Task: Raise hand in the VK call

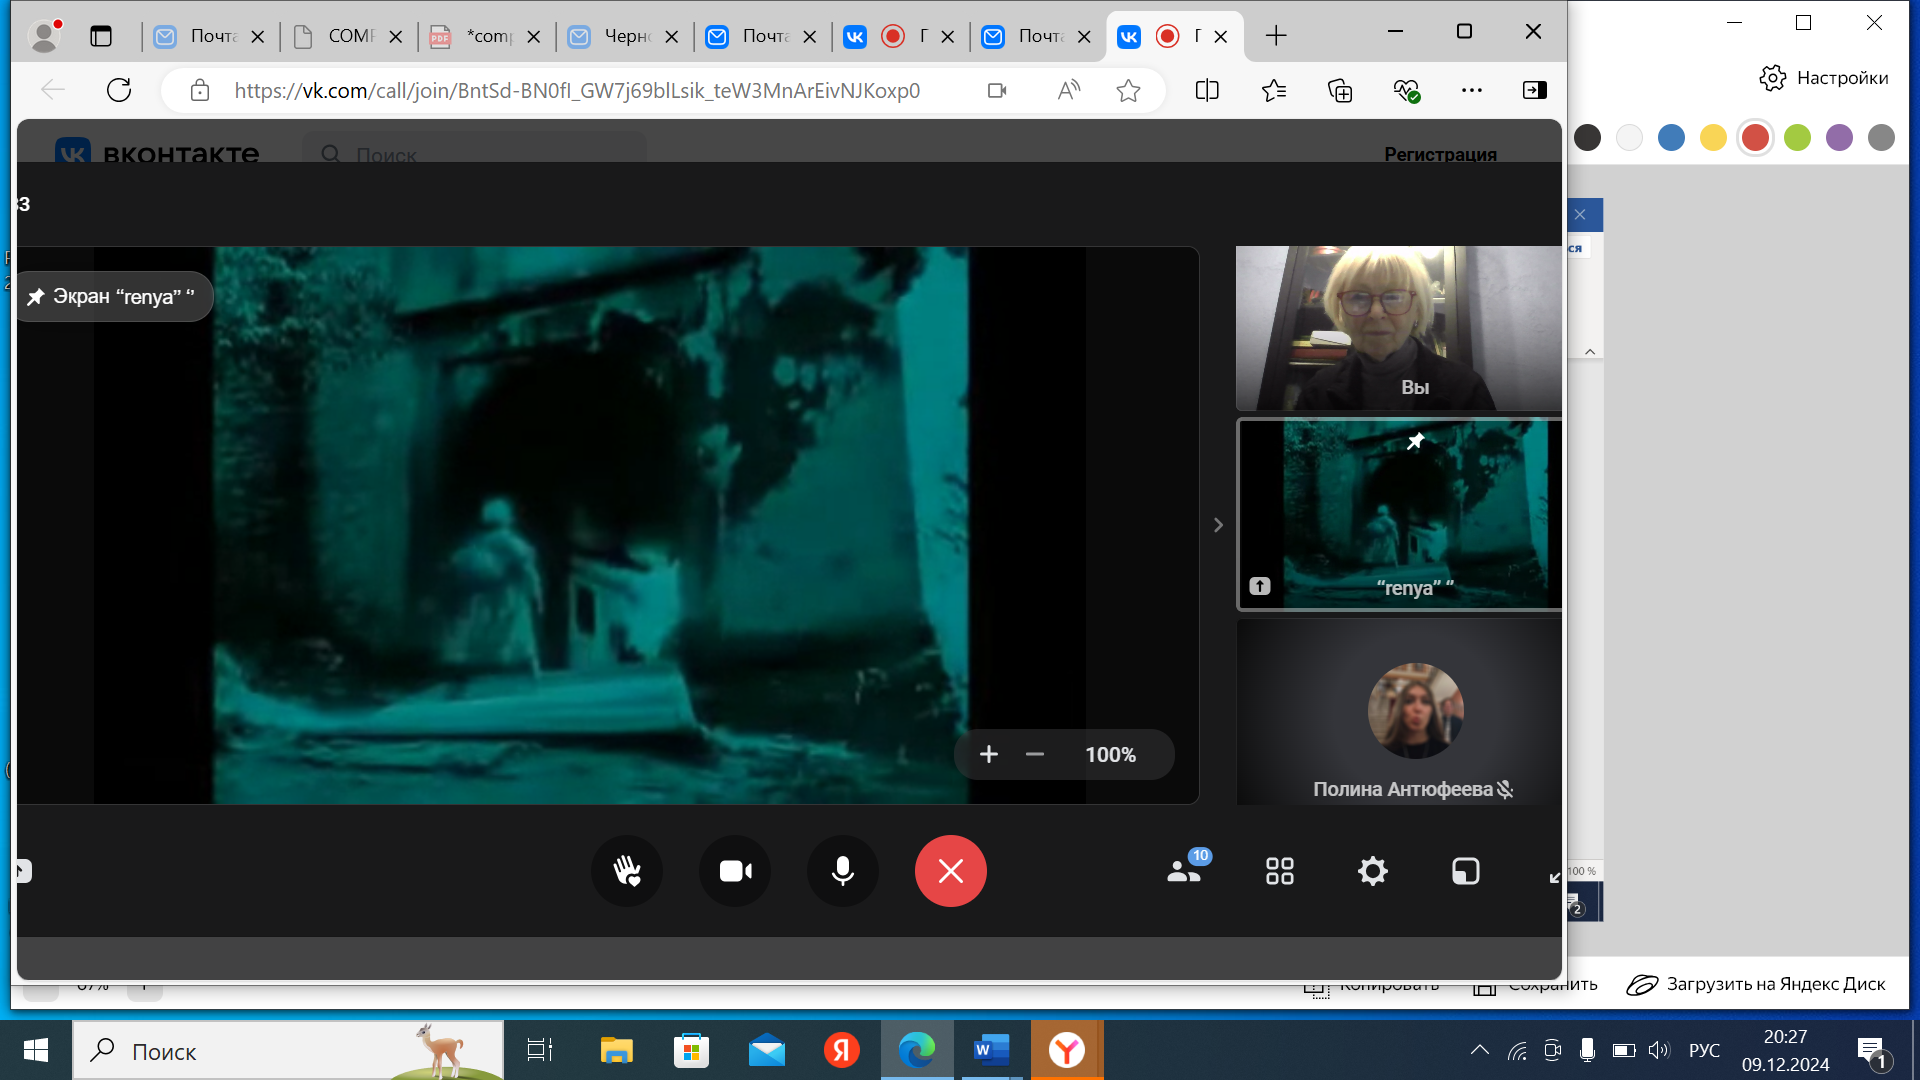Action: point(627,871)
